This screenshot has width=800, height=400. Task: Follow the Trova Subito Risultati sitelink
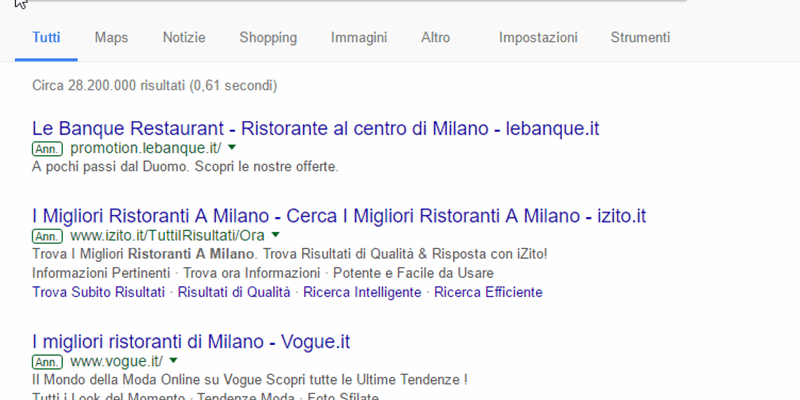pyautogui.click(x=98, y=292)
